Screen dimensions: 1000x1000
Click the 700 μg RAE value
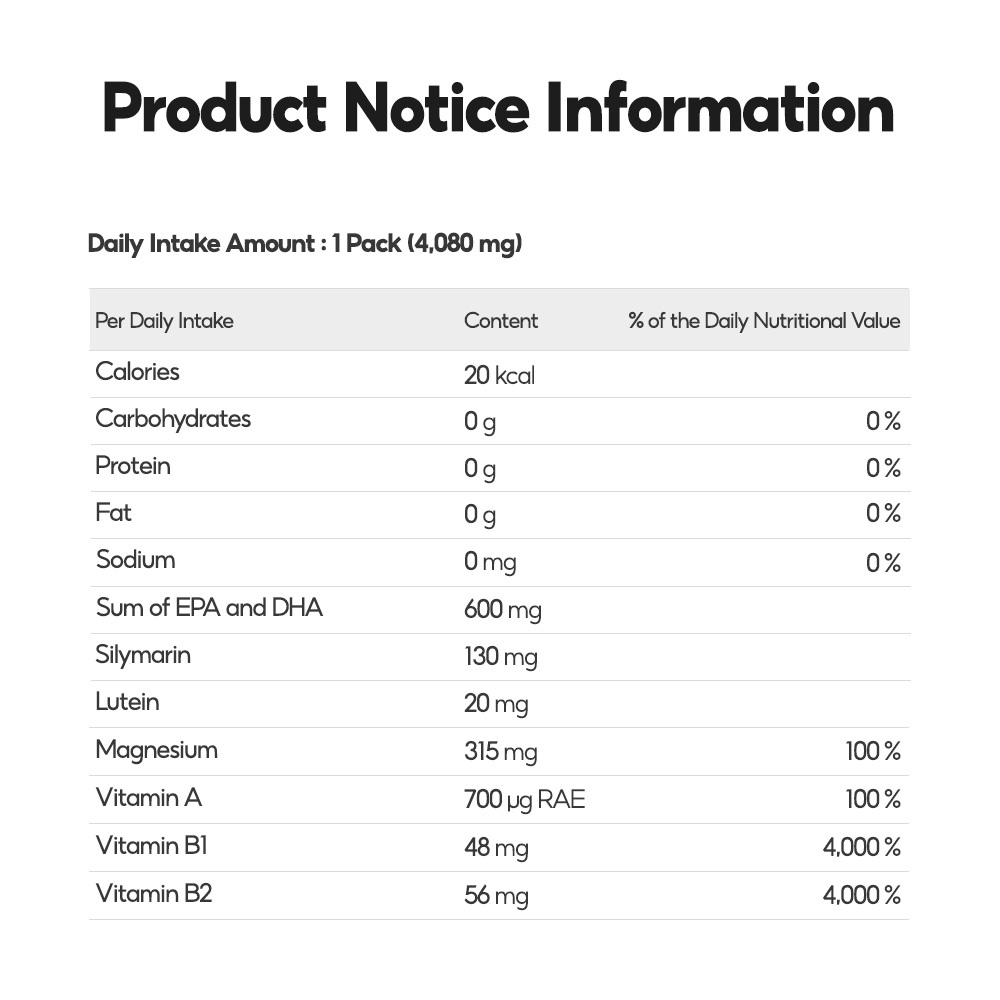(524, 800)
